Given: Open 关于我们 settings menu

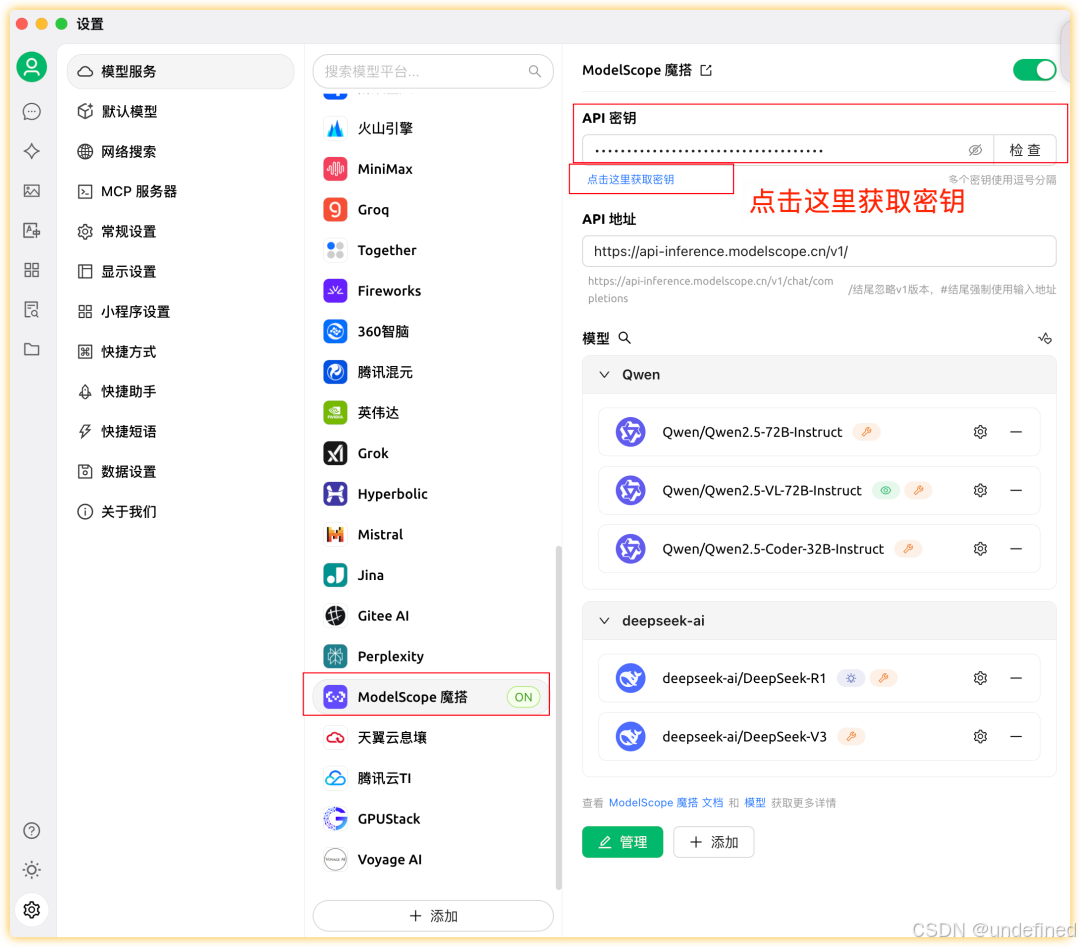Looking at the screenshot, I should point(180,512).
